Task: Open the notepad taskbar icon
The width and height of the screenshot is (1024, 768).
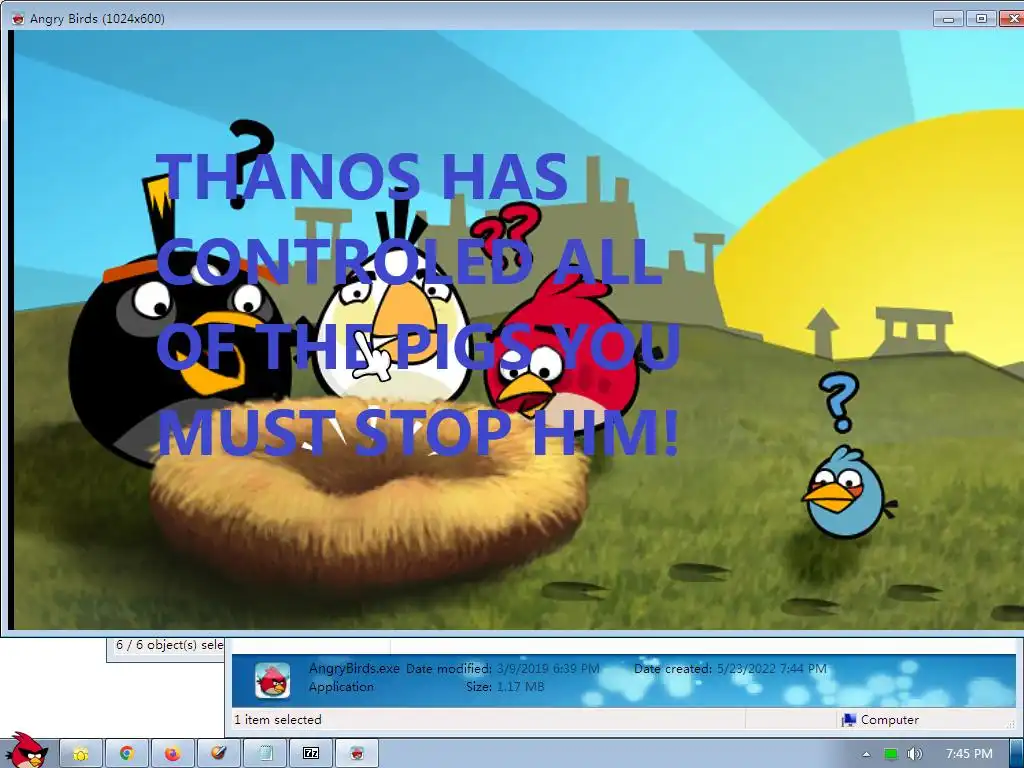Action: tap(265, 754)
